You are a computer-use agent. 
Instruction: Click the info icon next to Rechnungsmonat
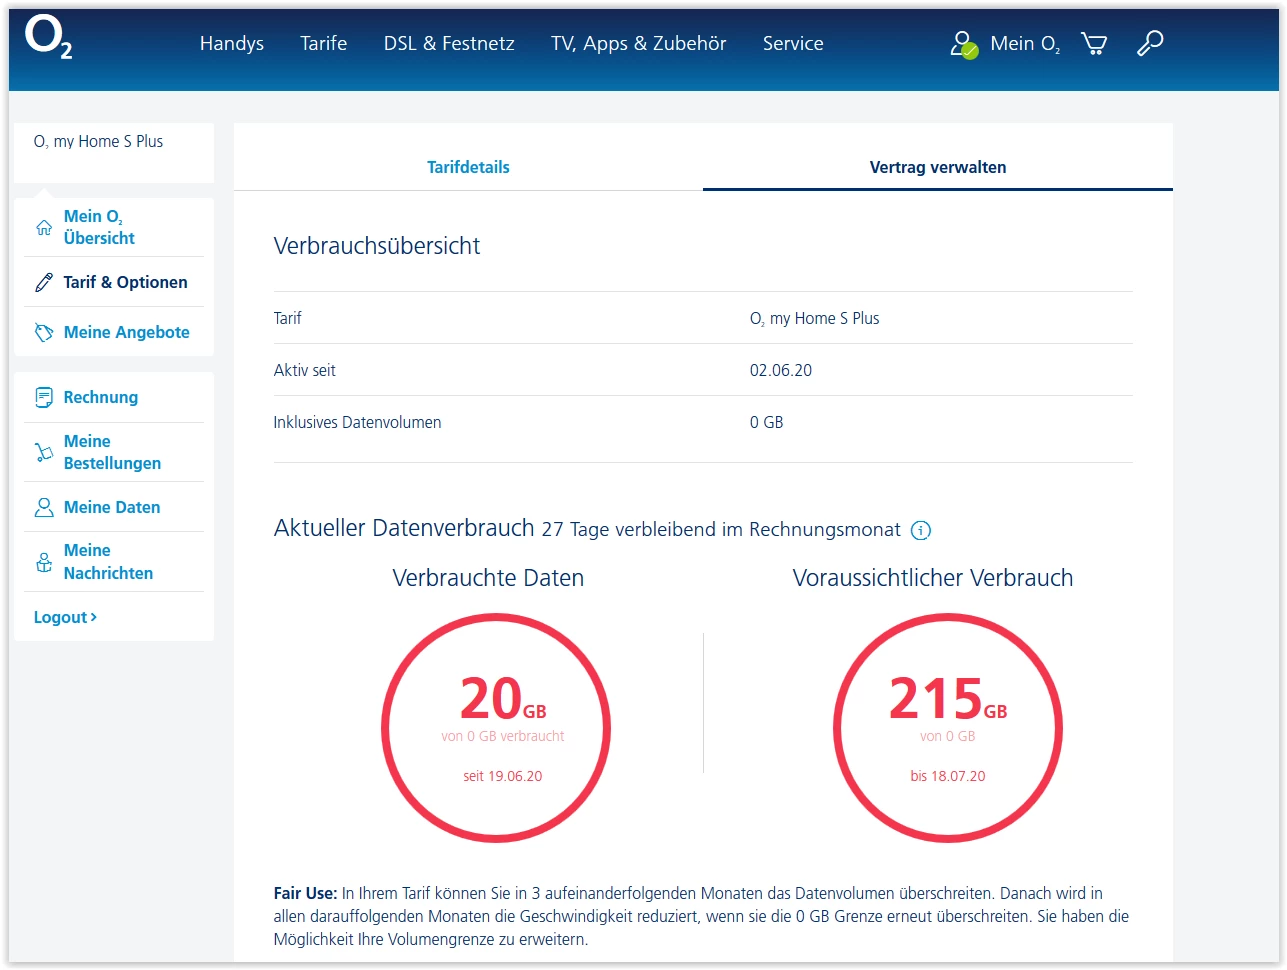pos(921,530)
